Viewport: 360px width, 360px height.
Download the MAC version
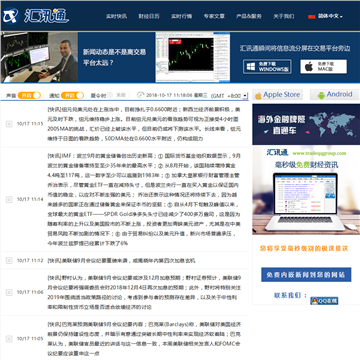(x=323, y=67)
